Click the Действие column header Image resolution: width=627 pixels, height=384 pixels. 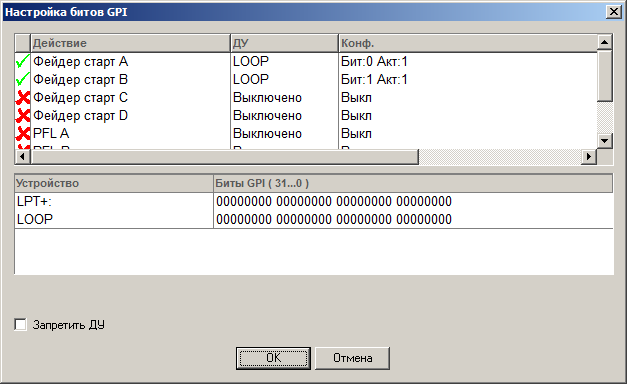pos(130,43)
